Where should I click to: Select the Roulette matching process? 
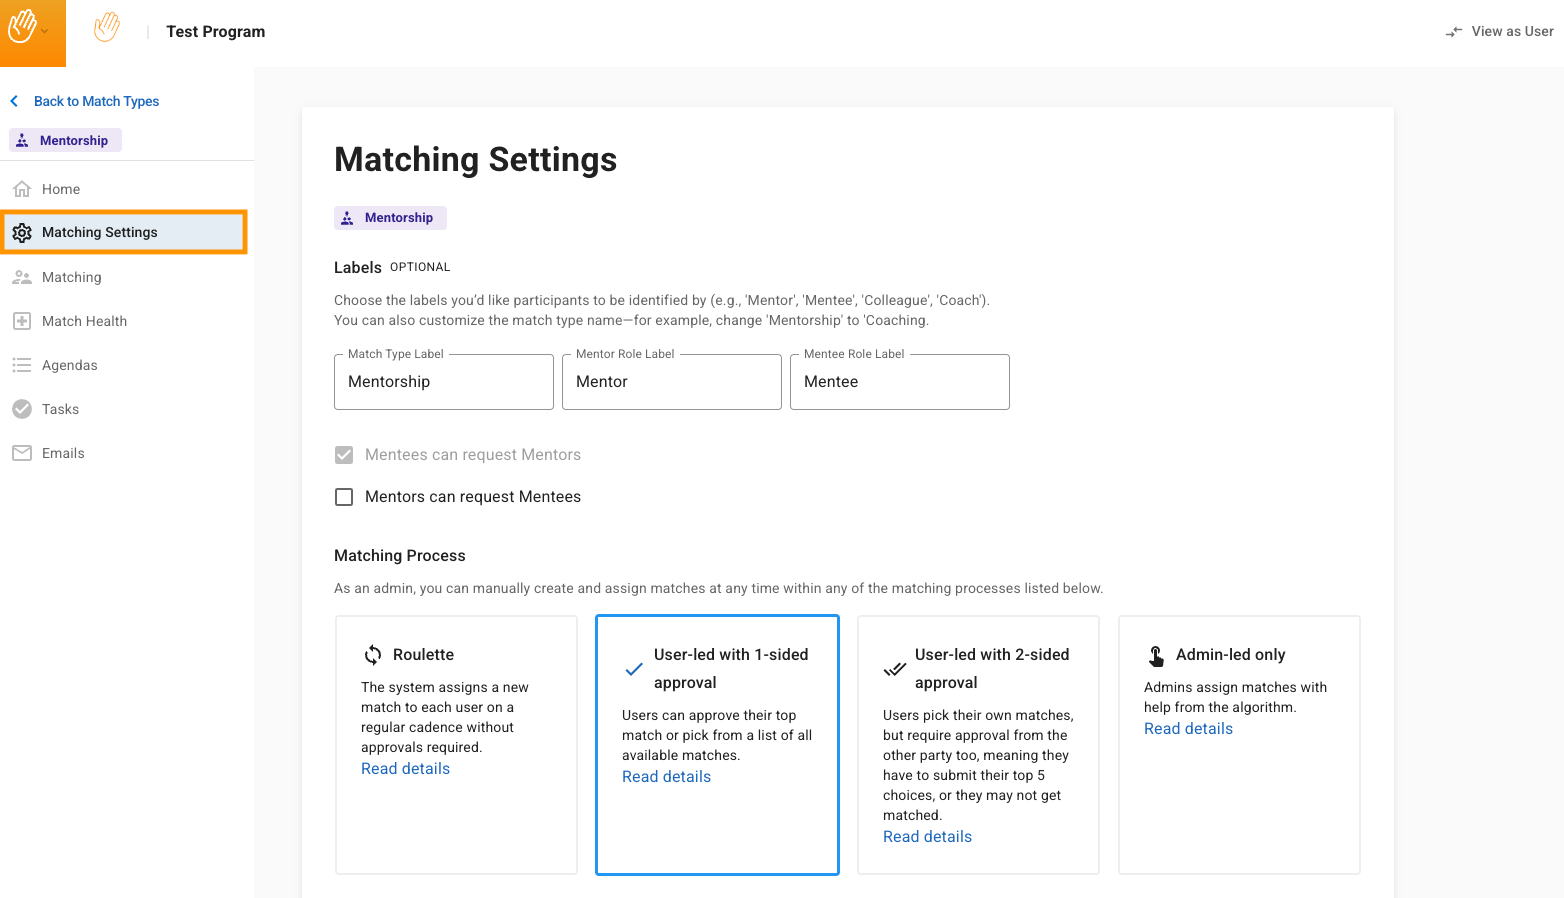click(456, 744)
